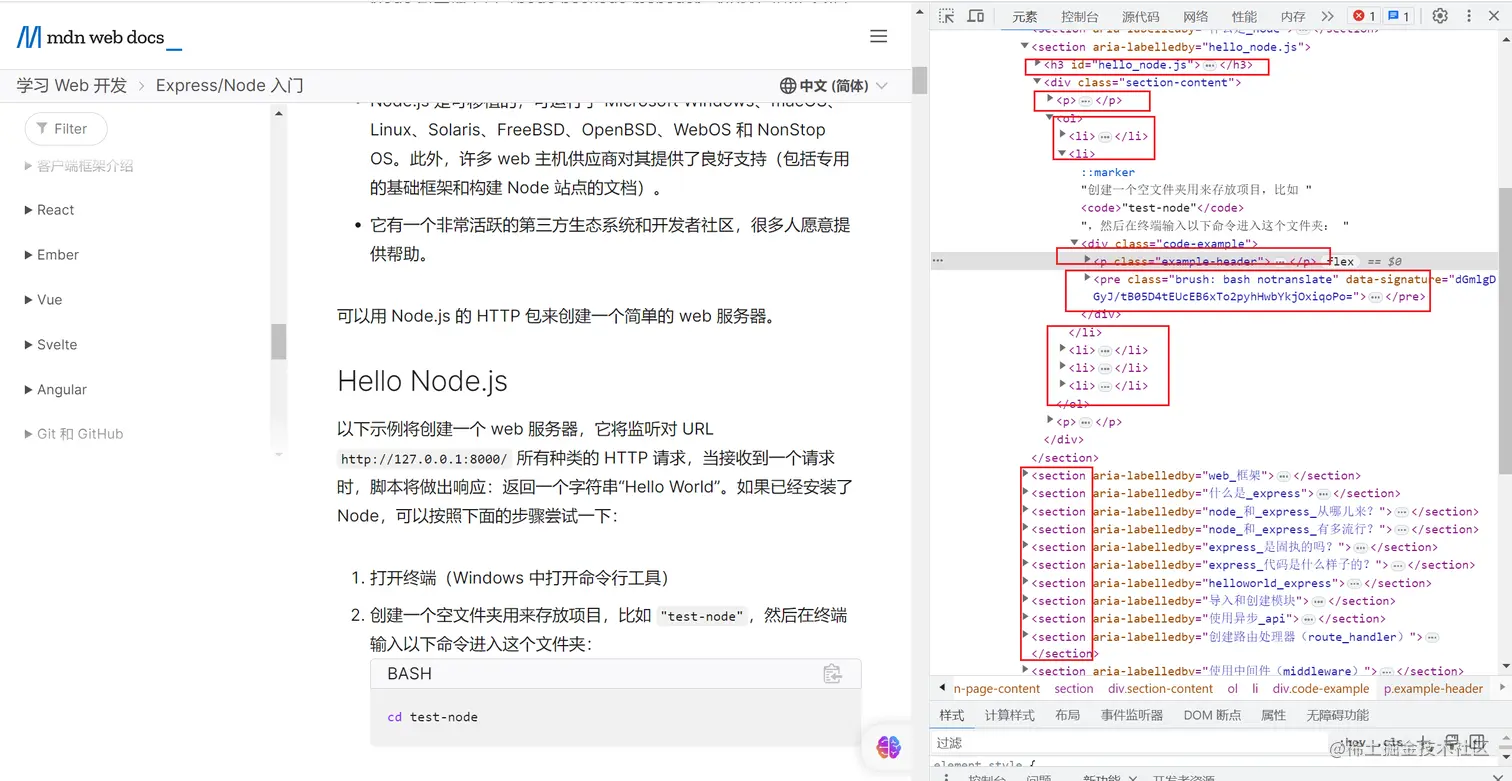Show more DevTools tabs via double chevron
Image resolution: width=1512 pixels, height=781 pixels.
pos(1327,16)
